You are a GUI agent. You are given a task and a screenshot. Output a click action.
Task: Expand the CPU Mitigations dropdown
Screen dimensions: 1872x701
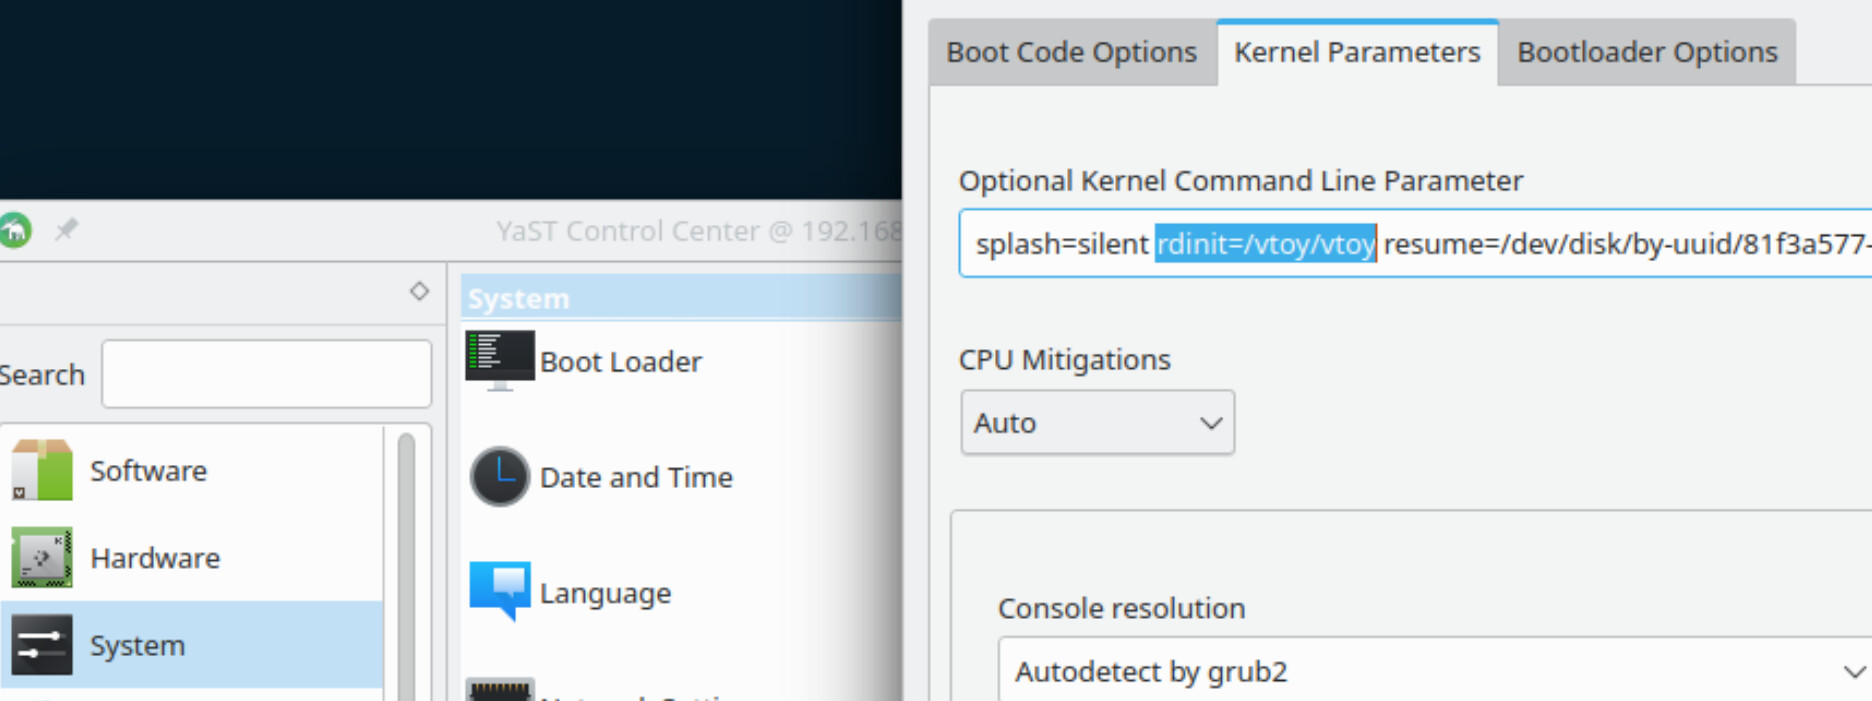1097,423
